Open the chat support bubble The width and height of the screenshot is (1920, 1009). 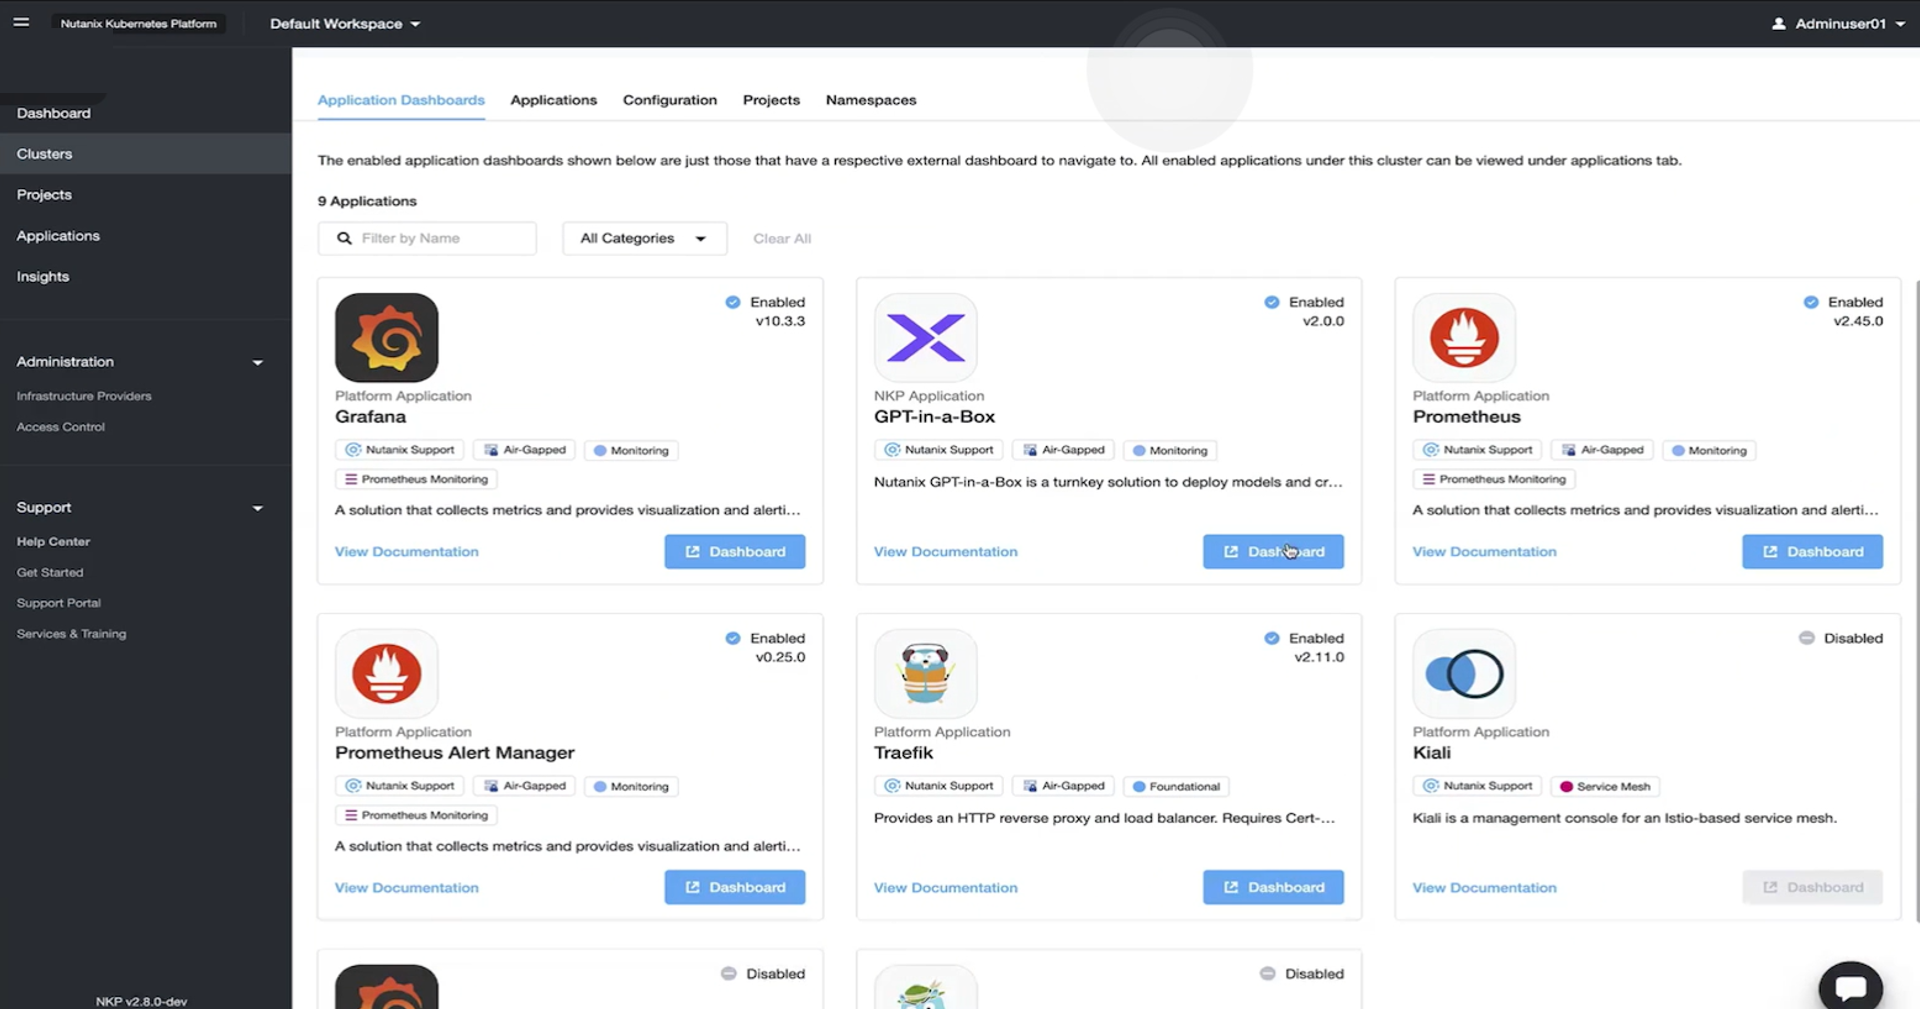[1850, 986]
